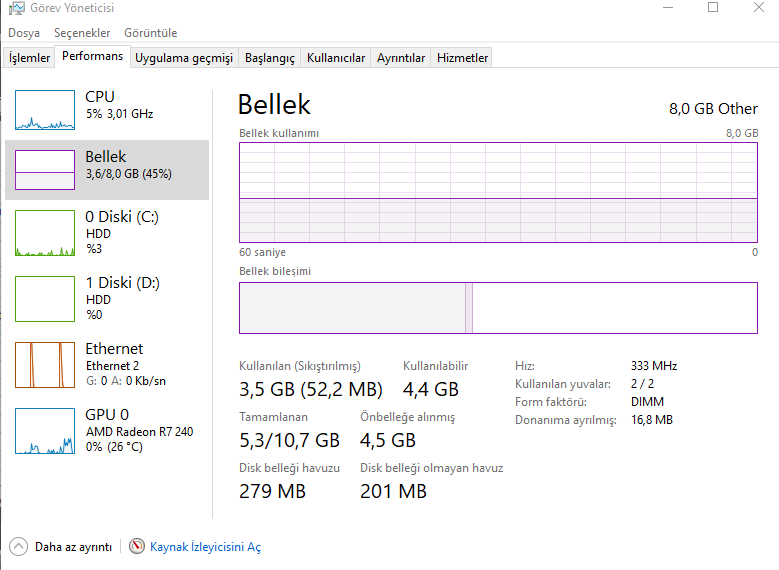
Task: Open the Kaynak İzleyicisini Aç link
Action: [x=205, y=547]
